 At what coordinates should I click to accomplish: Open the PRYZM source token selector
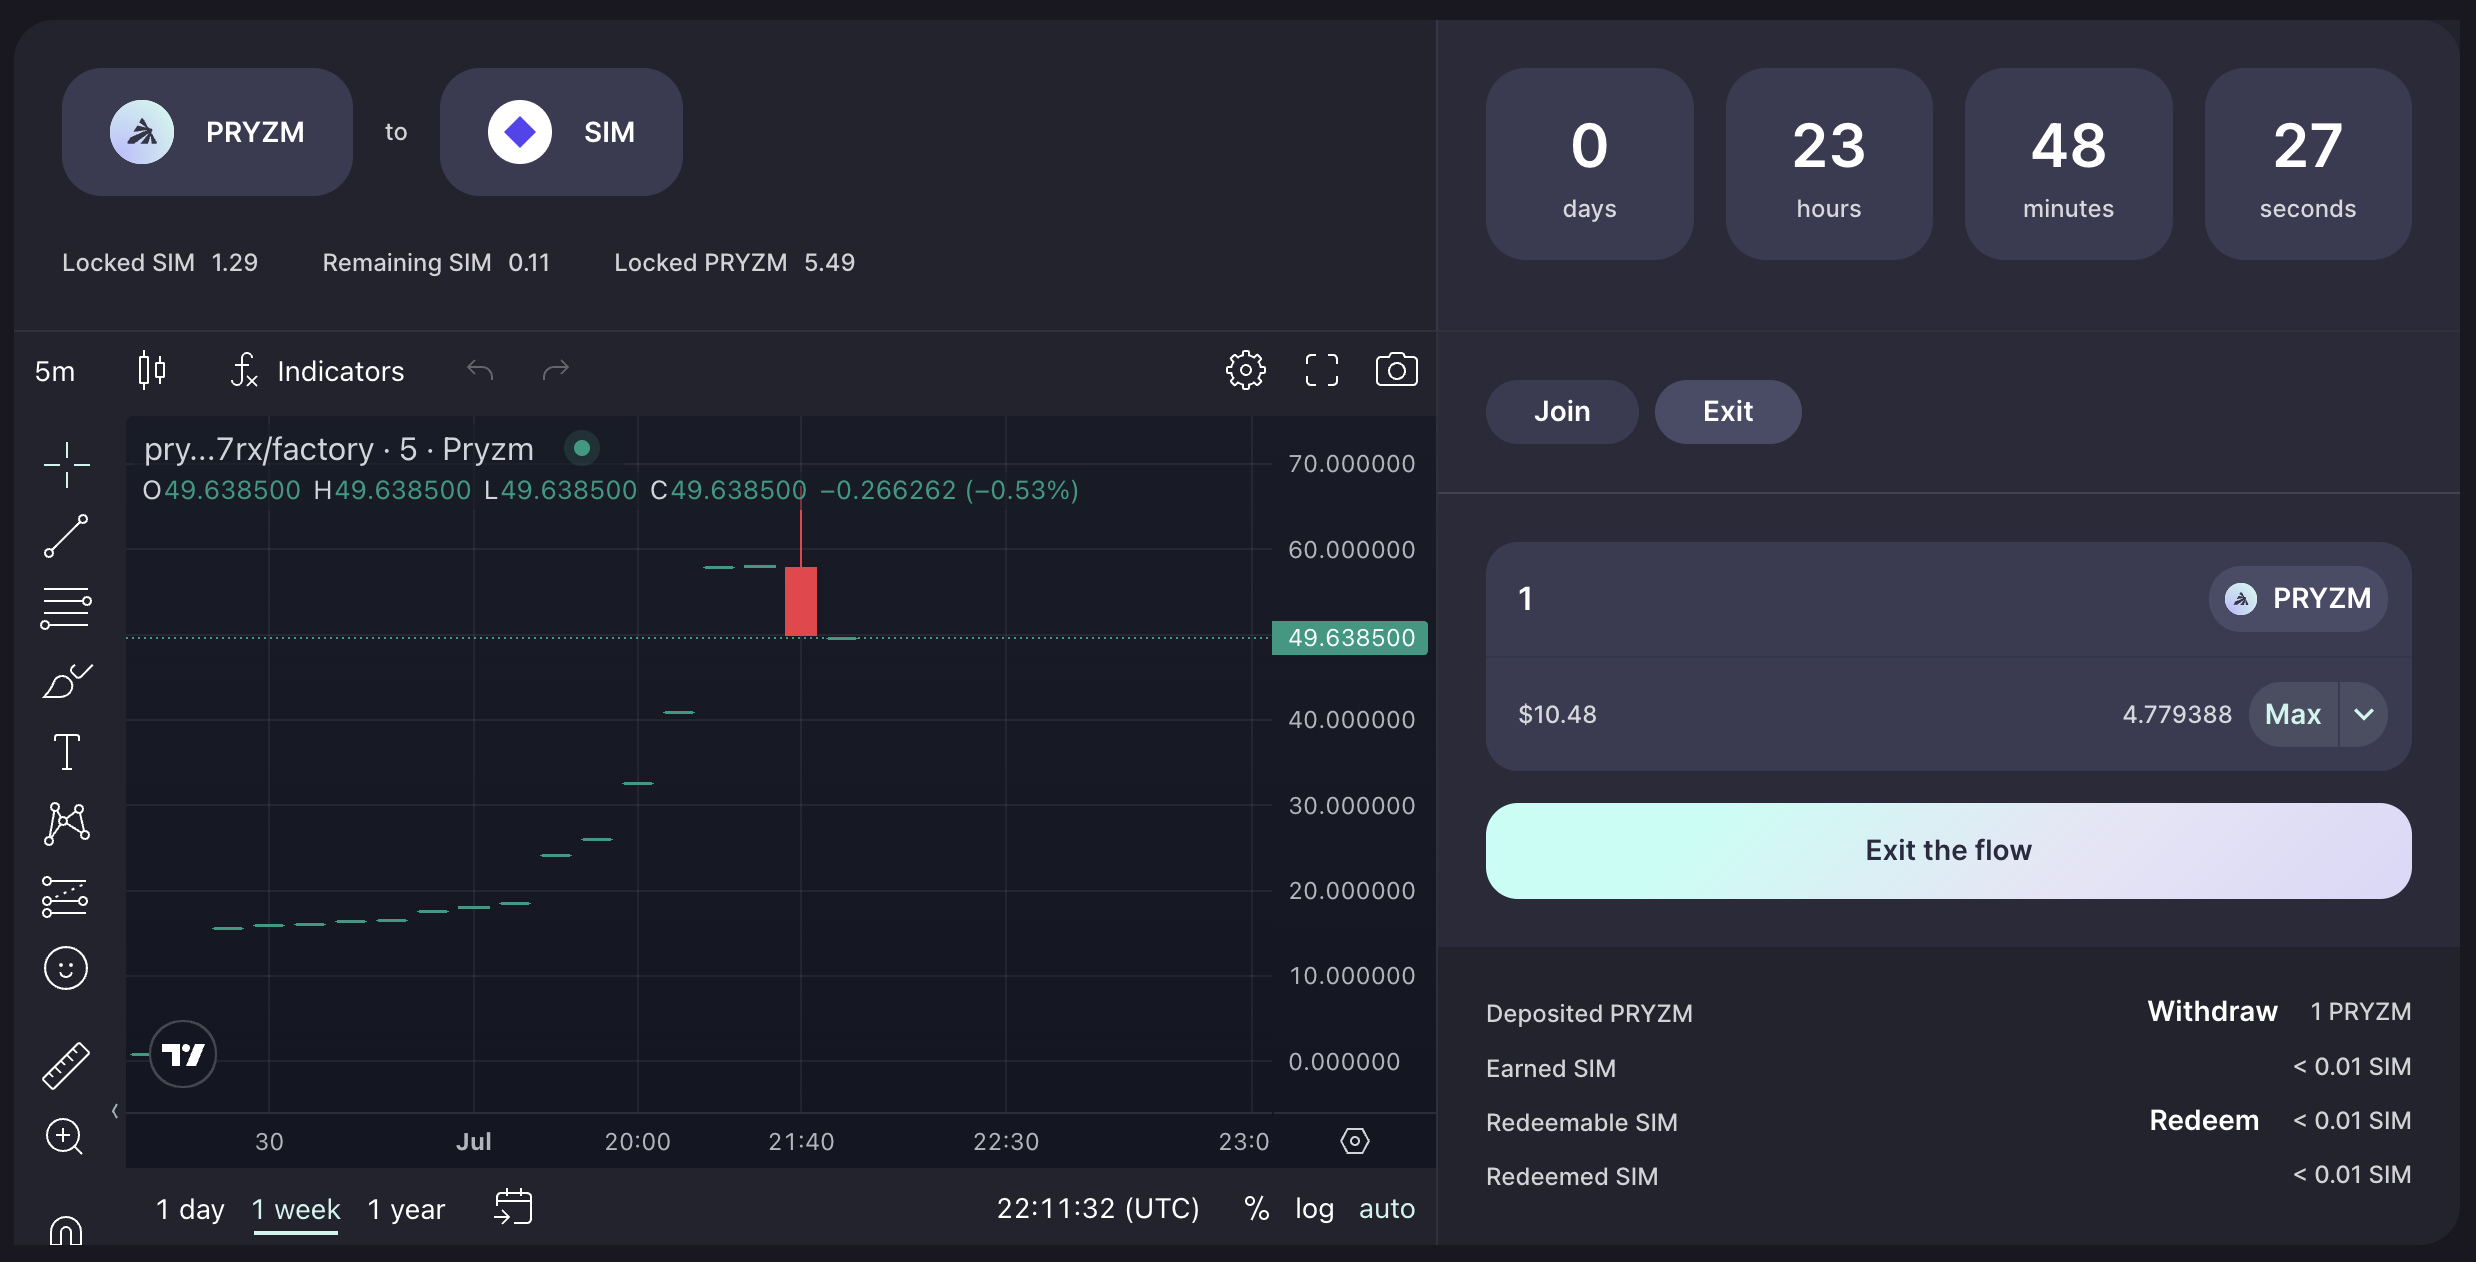click(207, 132)
